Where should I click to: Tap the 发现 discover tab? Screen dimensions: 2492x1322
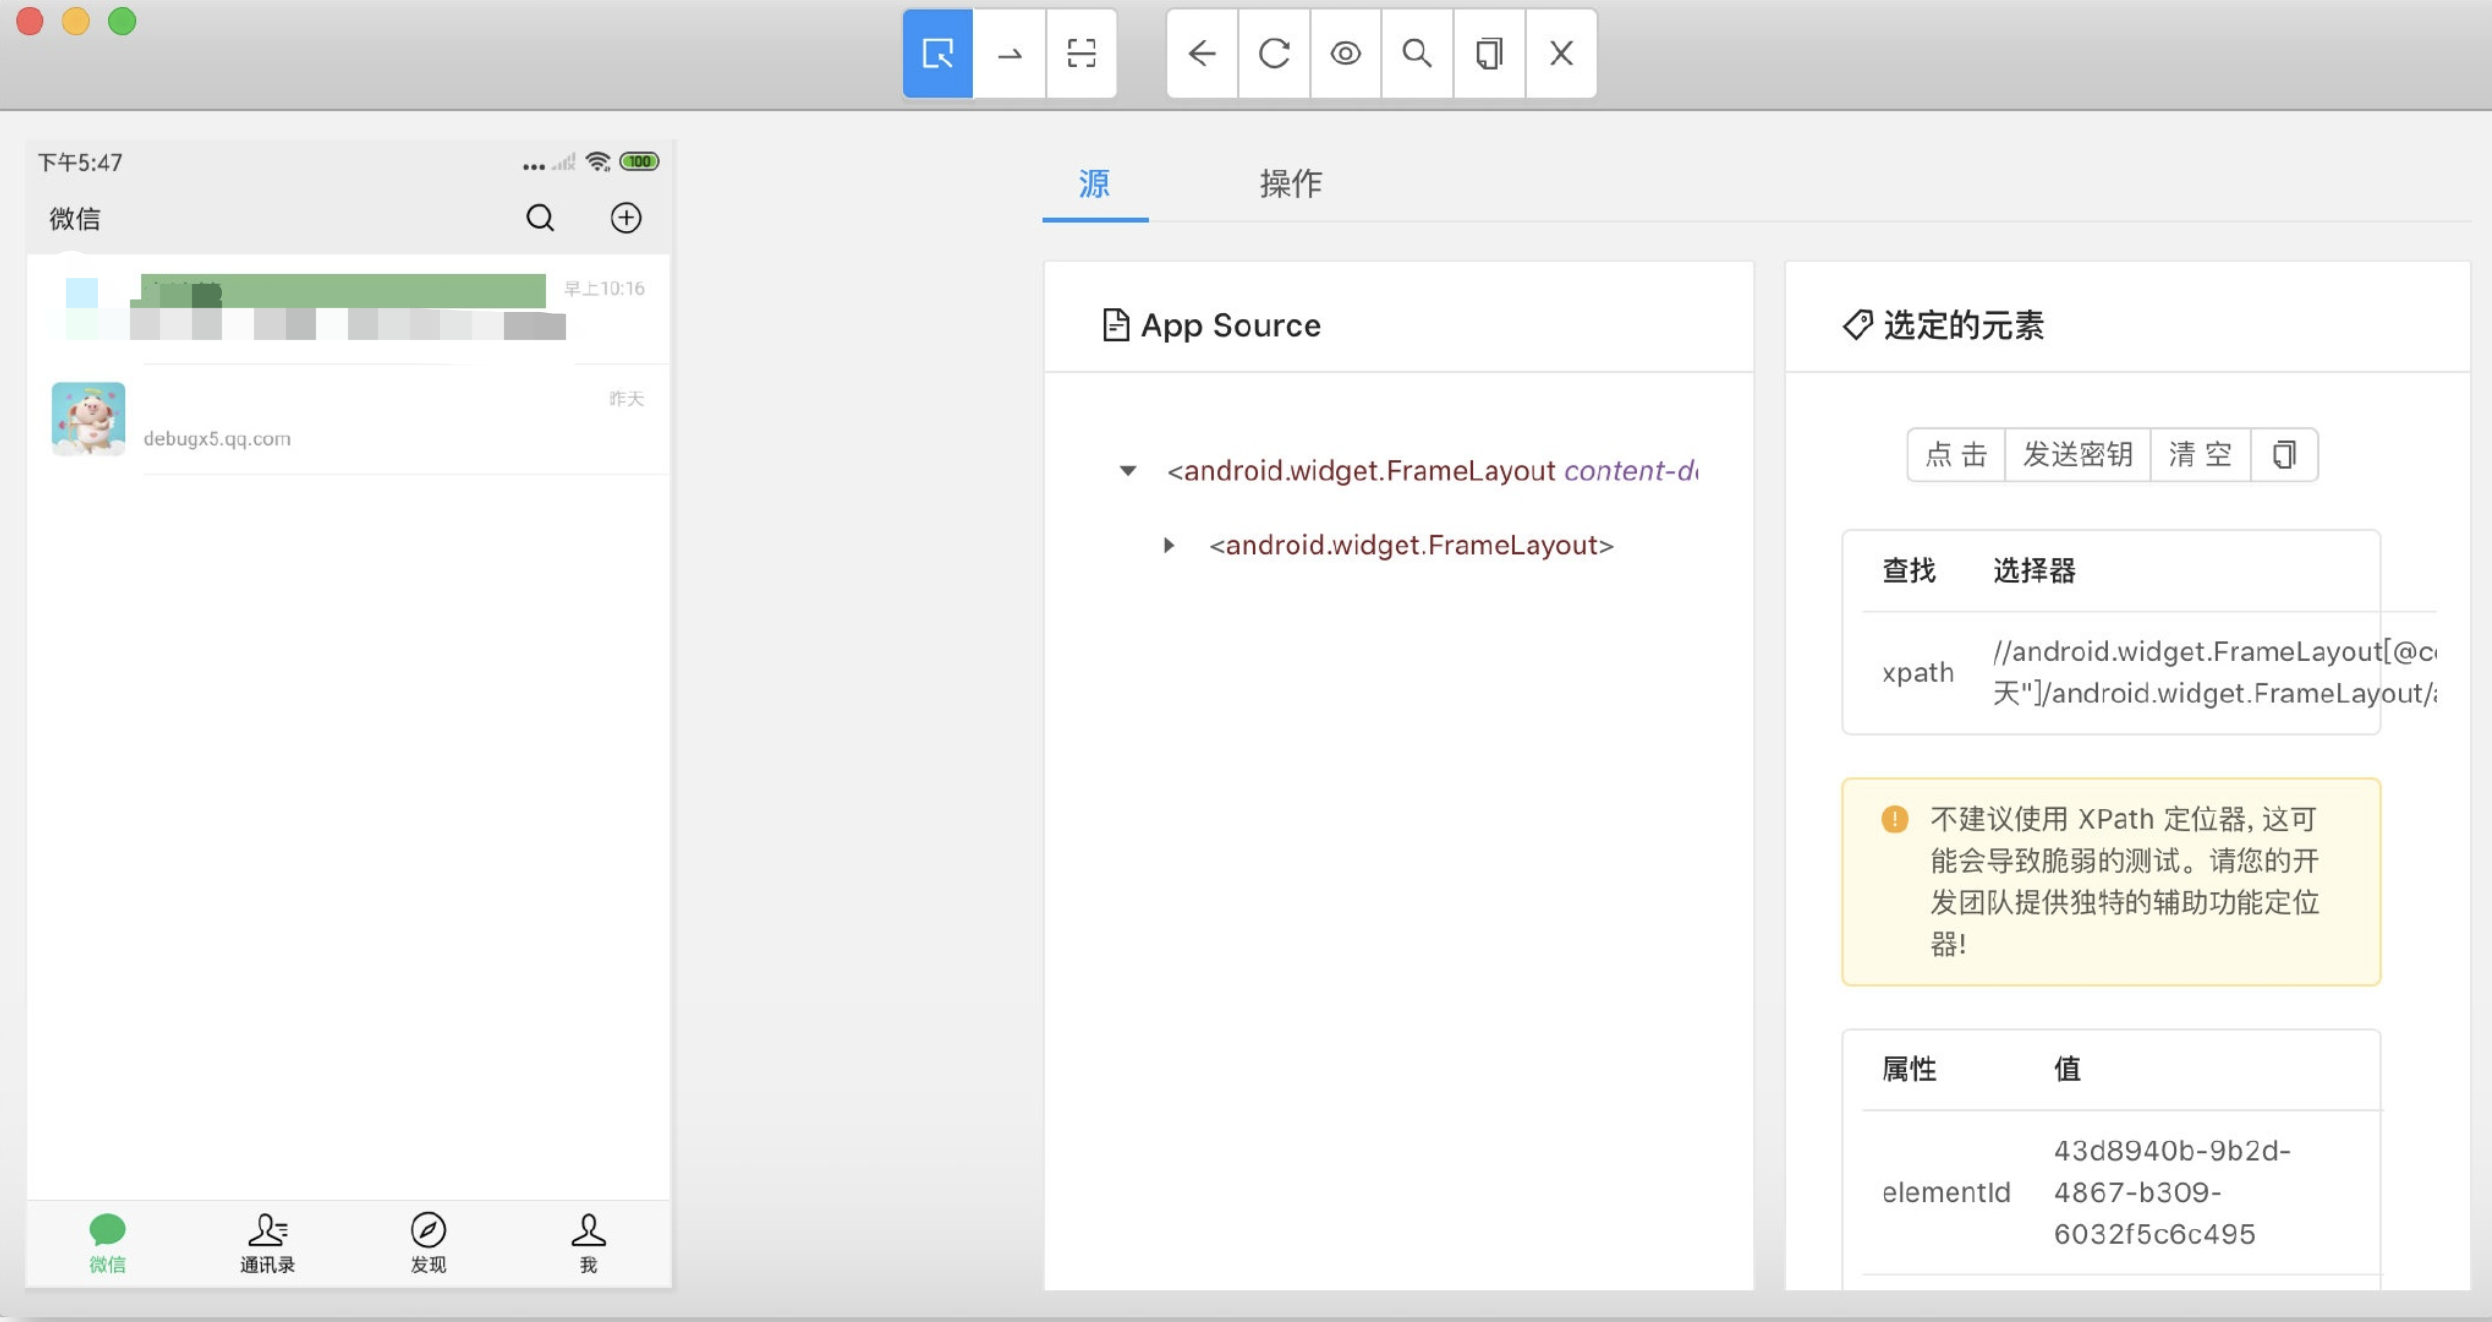[428, 1244]
